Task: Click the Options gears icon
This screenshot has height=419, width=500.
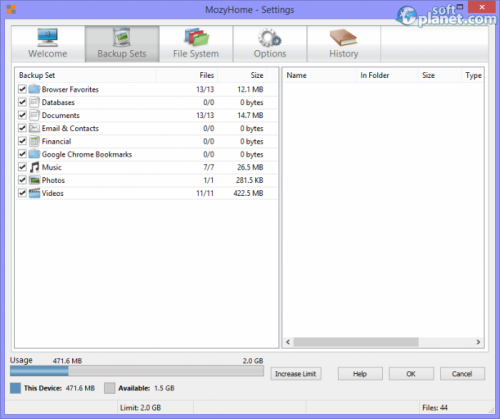Action: [x=270, y=38]
